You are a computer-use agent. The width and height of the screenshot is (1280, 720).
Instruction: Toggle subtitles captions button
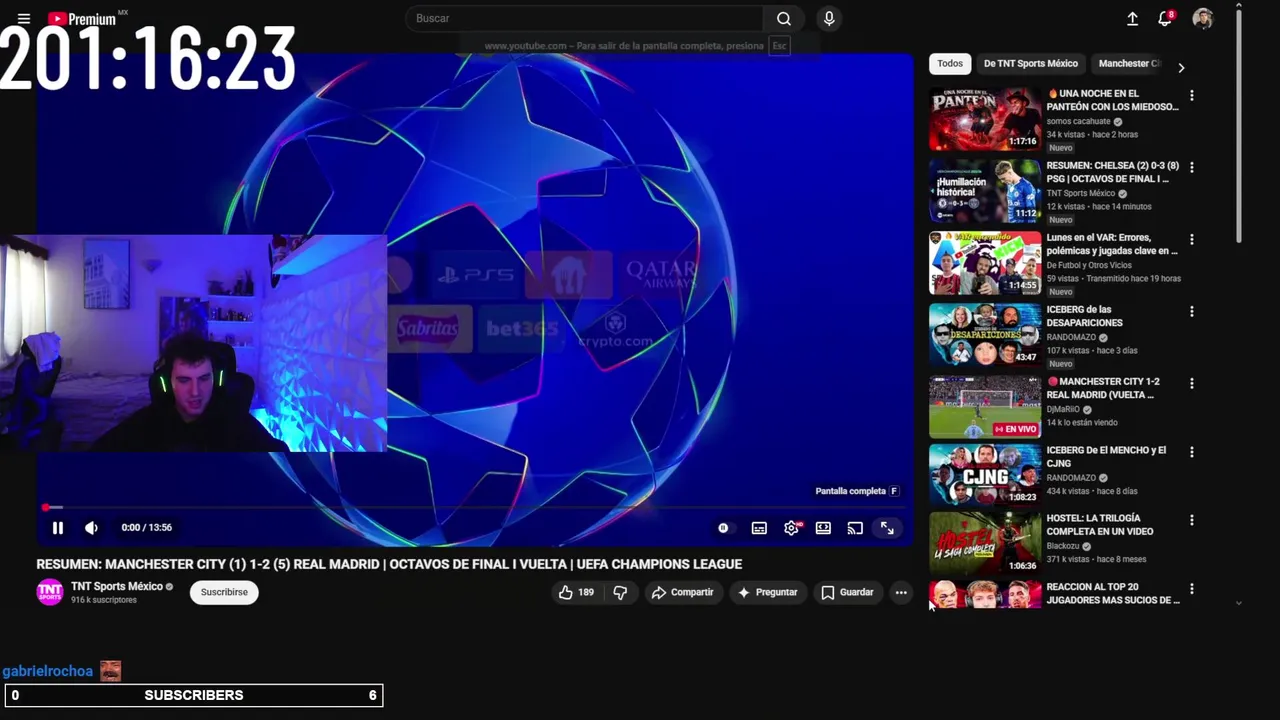tap(759, 528)
